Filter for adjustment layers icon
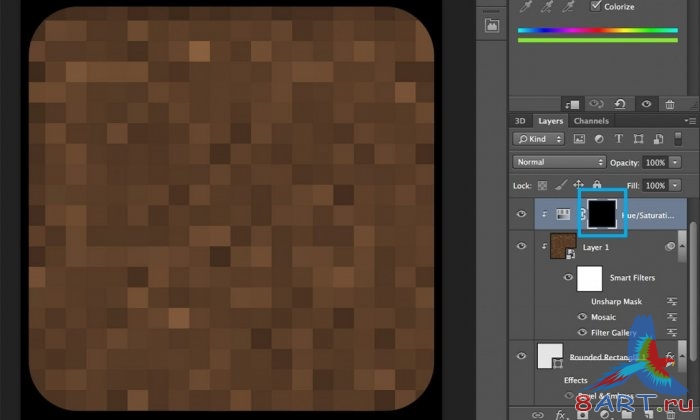This screenshot has height=420, width=700. click(x=599, y=139)
